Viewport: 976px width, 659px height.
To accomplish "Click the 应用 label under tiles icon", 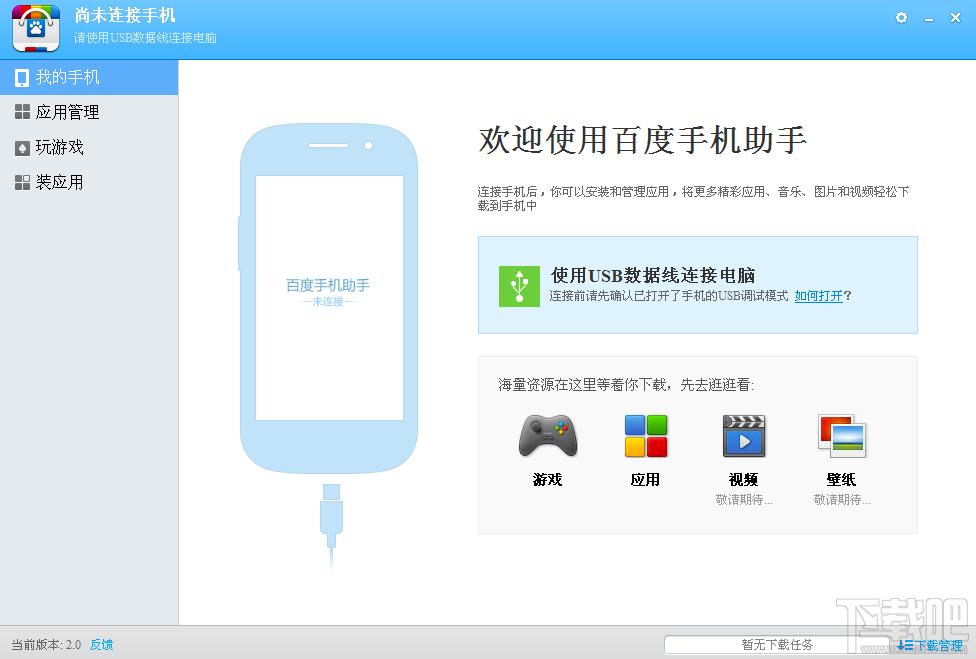I will tap(645, 479).
